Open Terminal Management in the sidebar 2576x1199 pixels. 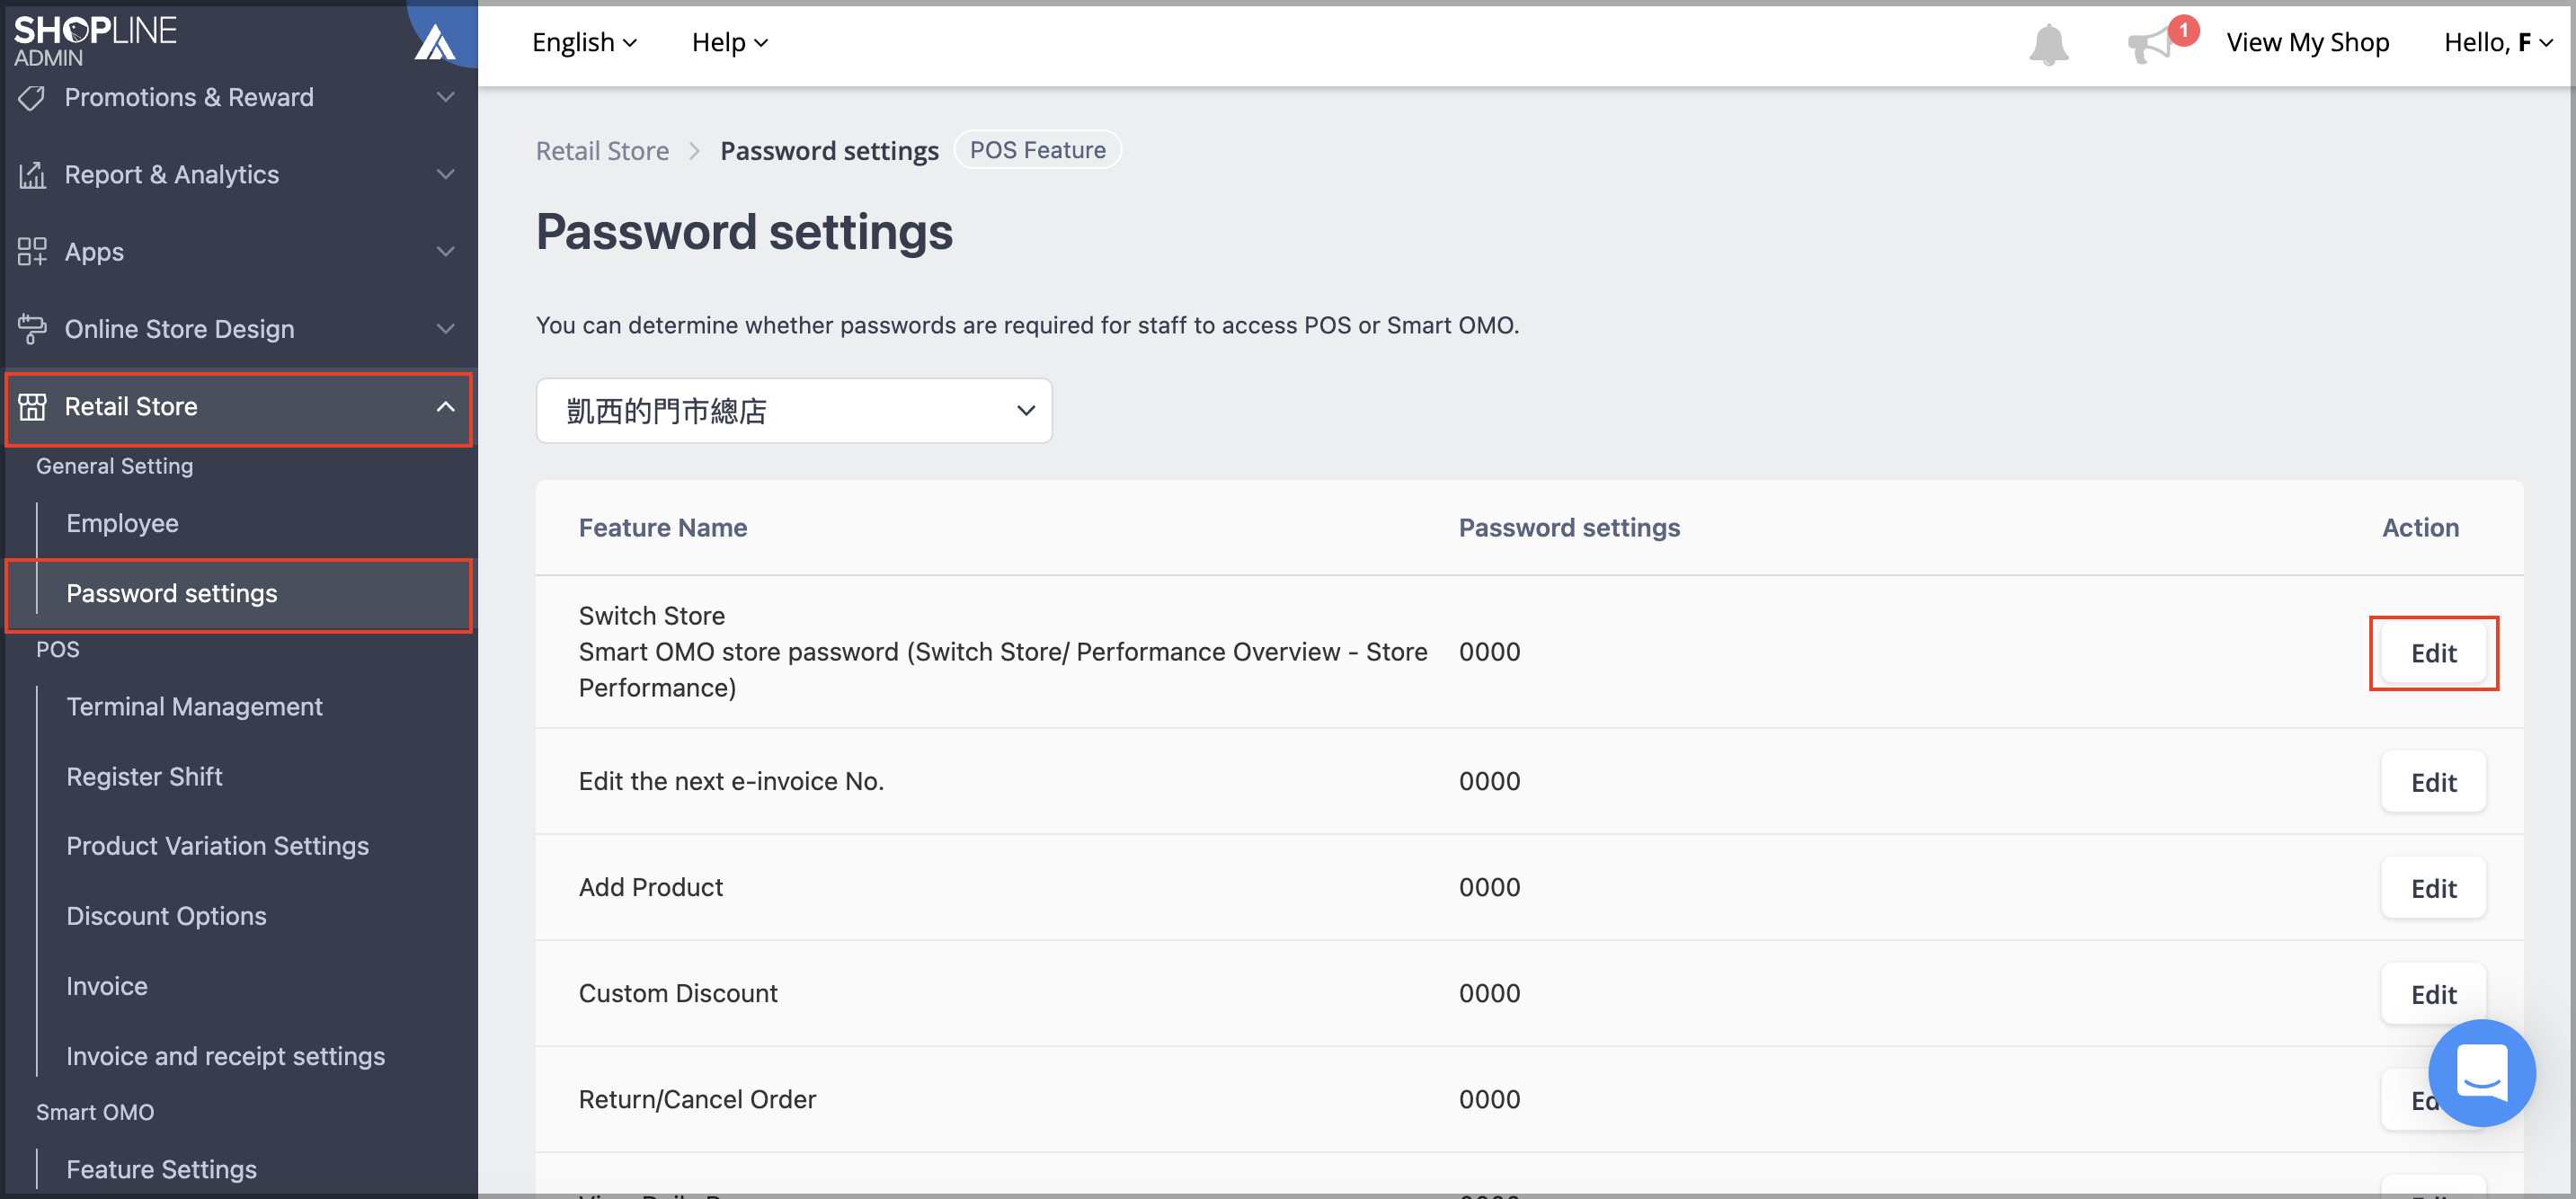coord(194,706)
